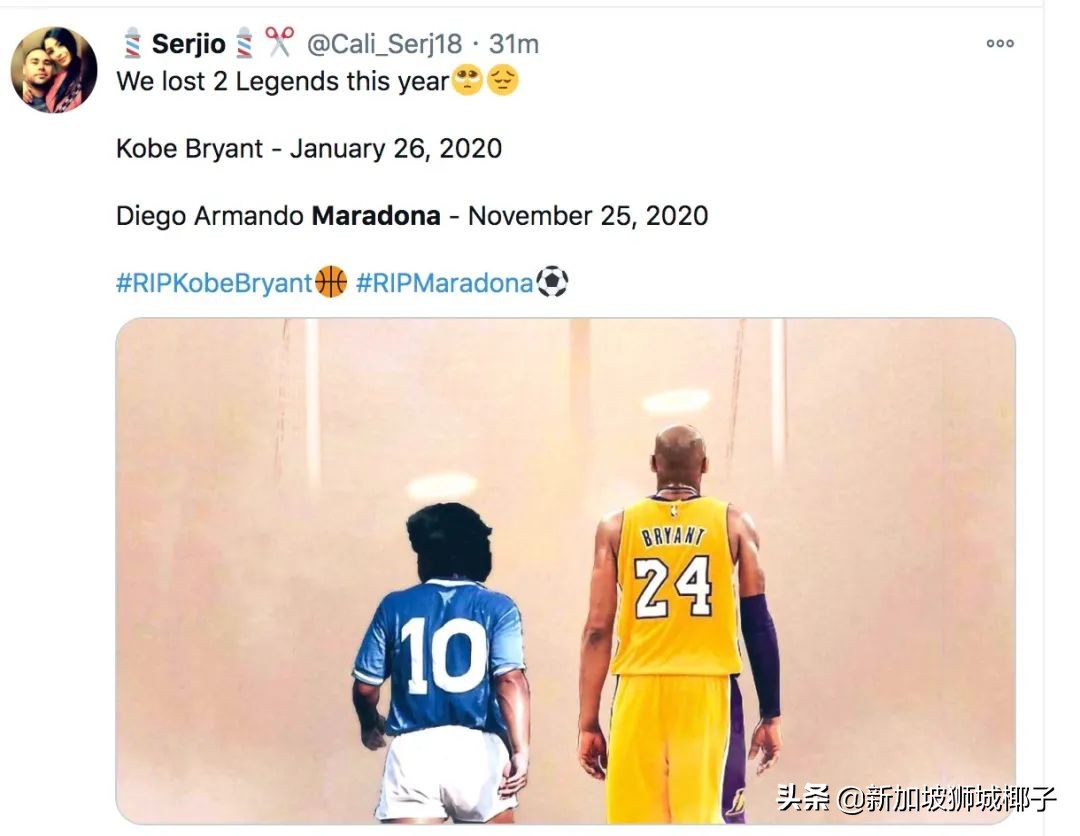Click the bold Maradona word in tweet

tap(376, 216)
